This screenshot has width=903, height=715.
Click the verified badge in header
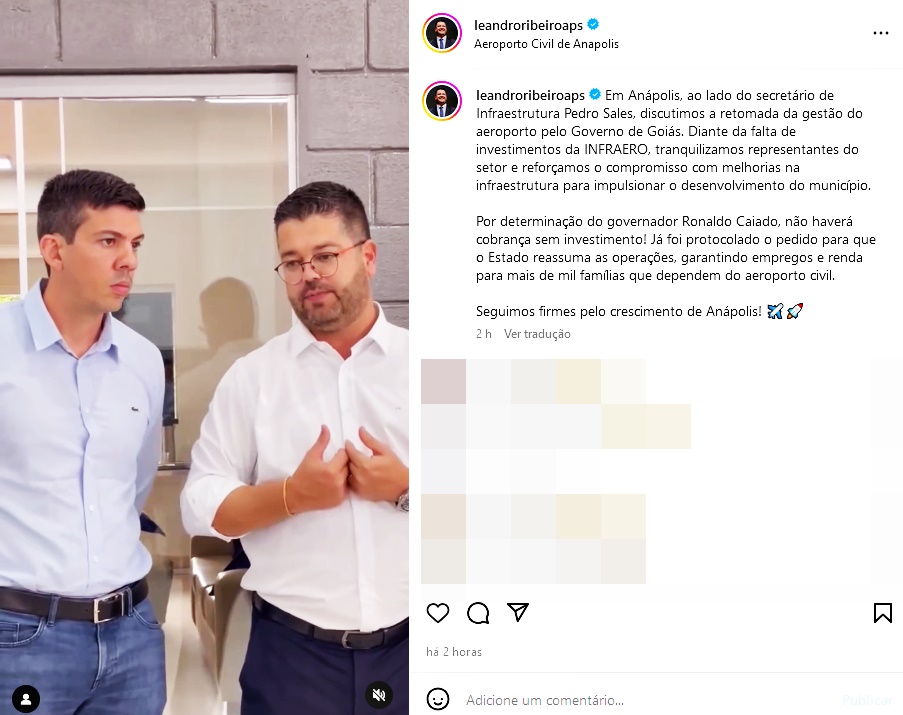[593, 25]
